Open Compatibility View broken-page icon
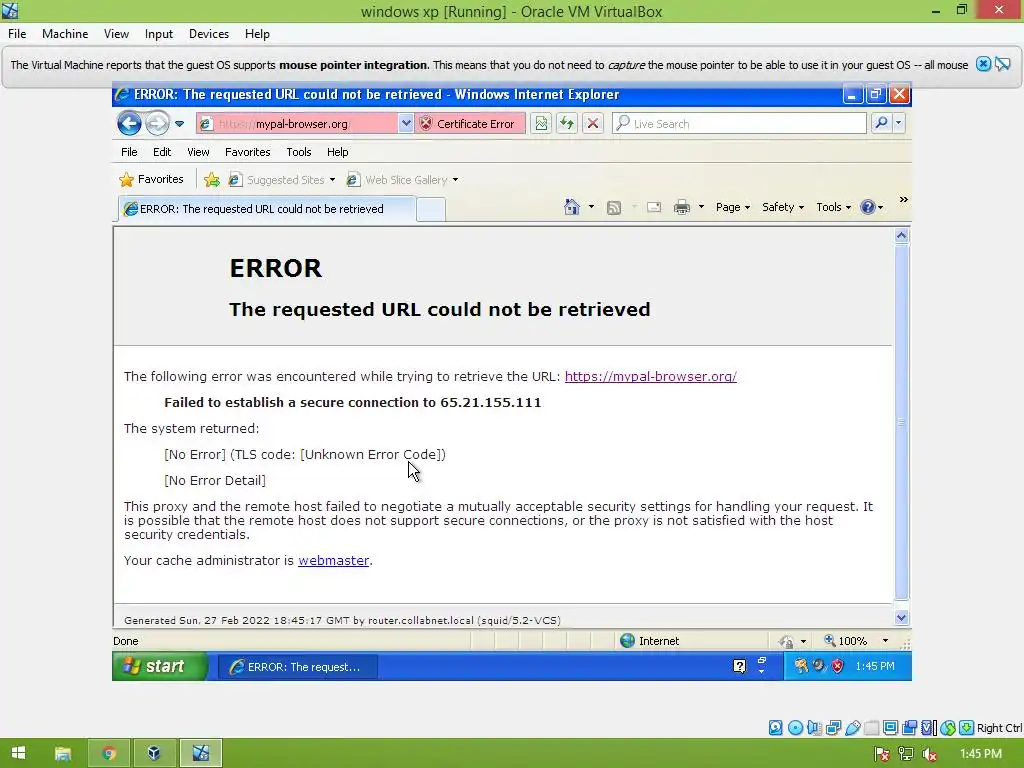This screenshot has width=1024, height=768. tap(541, 123)
